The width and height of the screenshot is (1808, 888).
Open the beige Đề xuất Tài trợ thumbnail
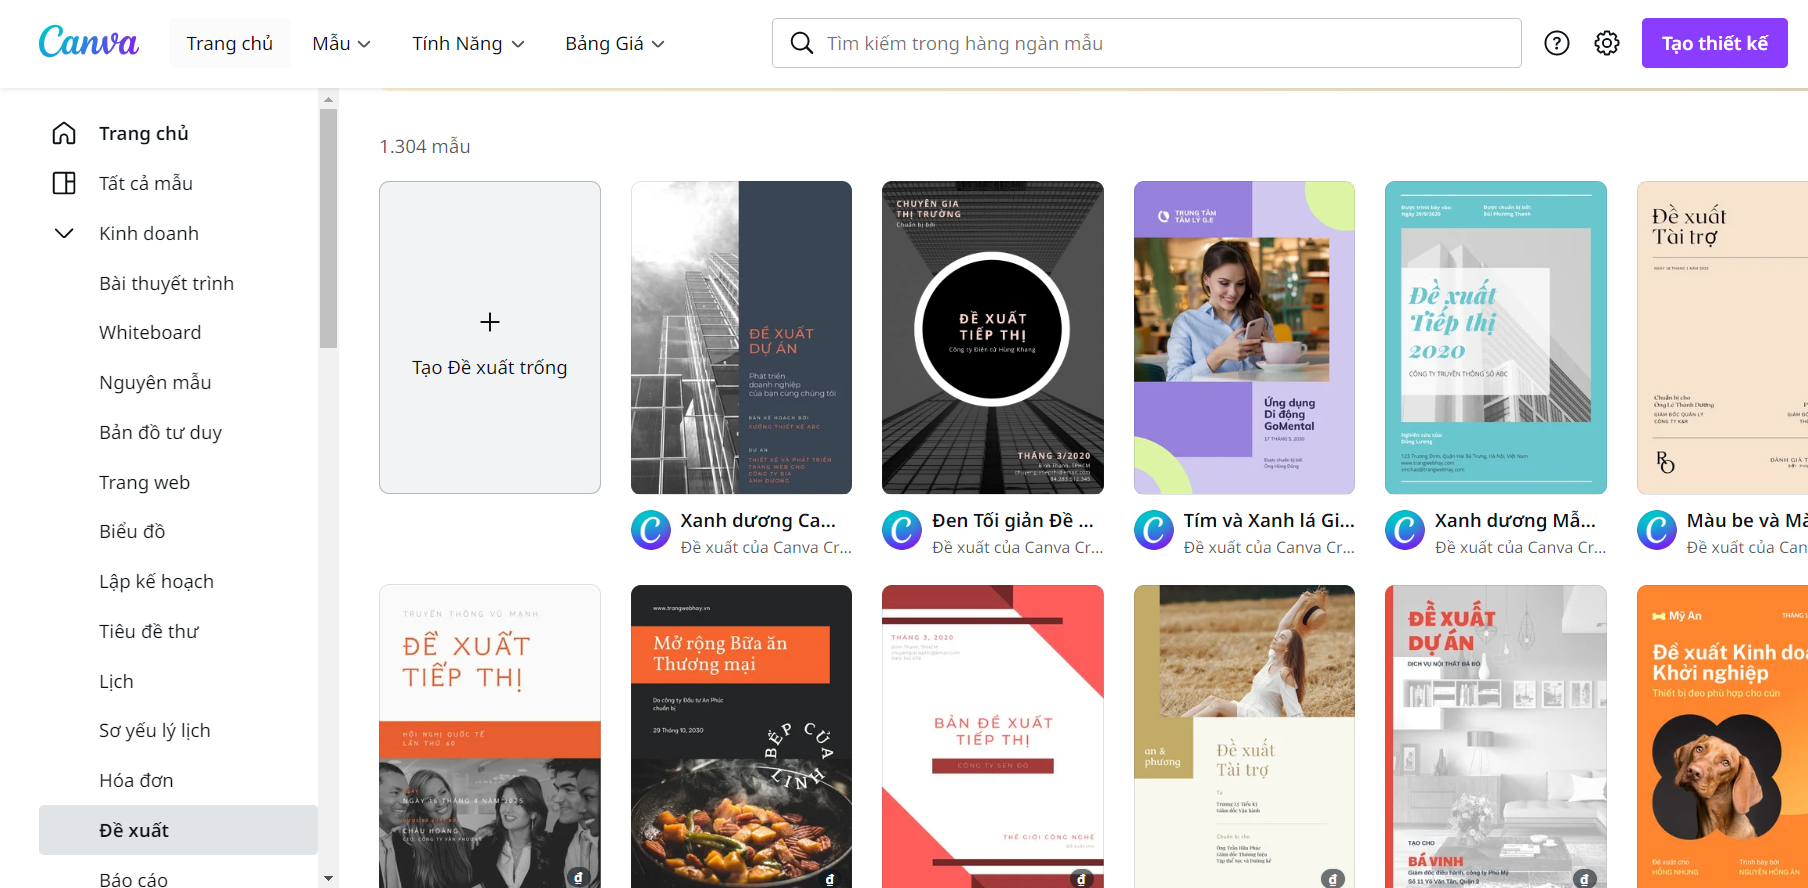click(1722, 337)
